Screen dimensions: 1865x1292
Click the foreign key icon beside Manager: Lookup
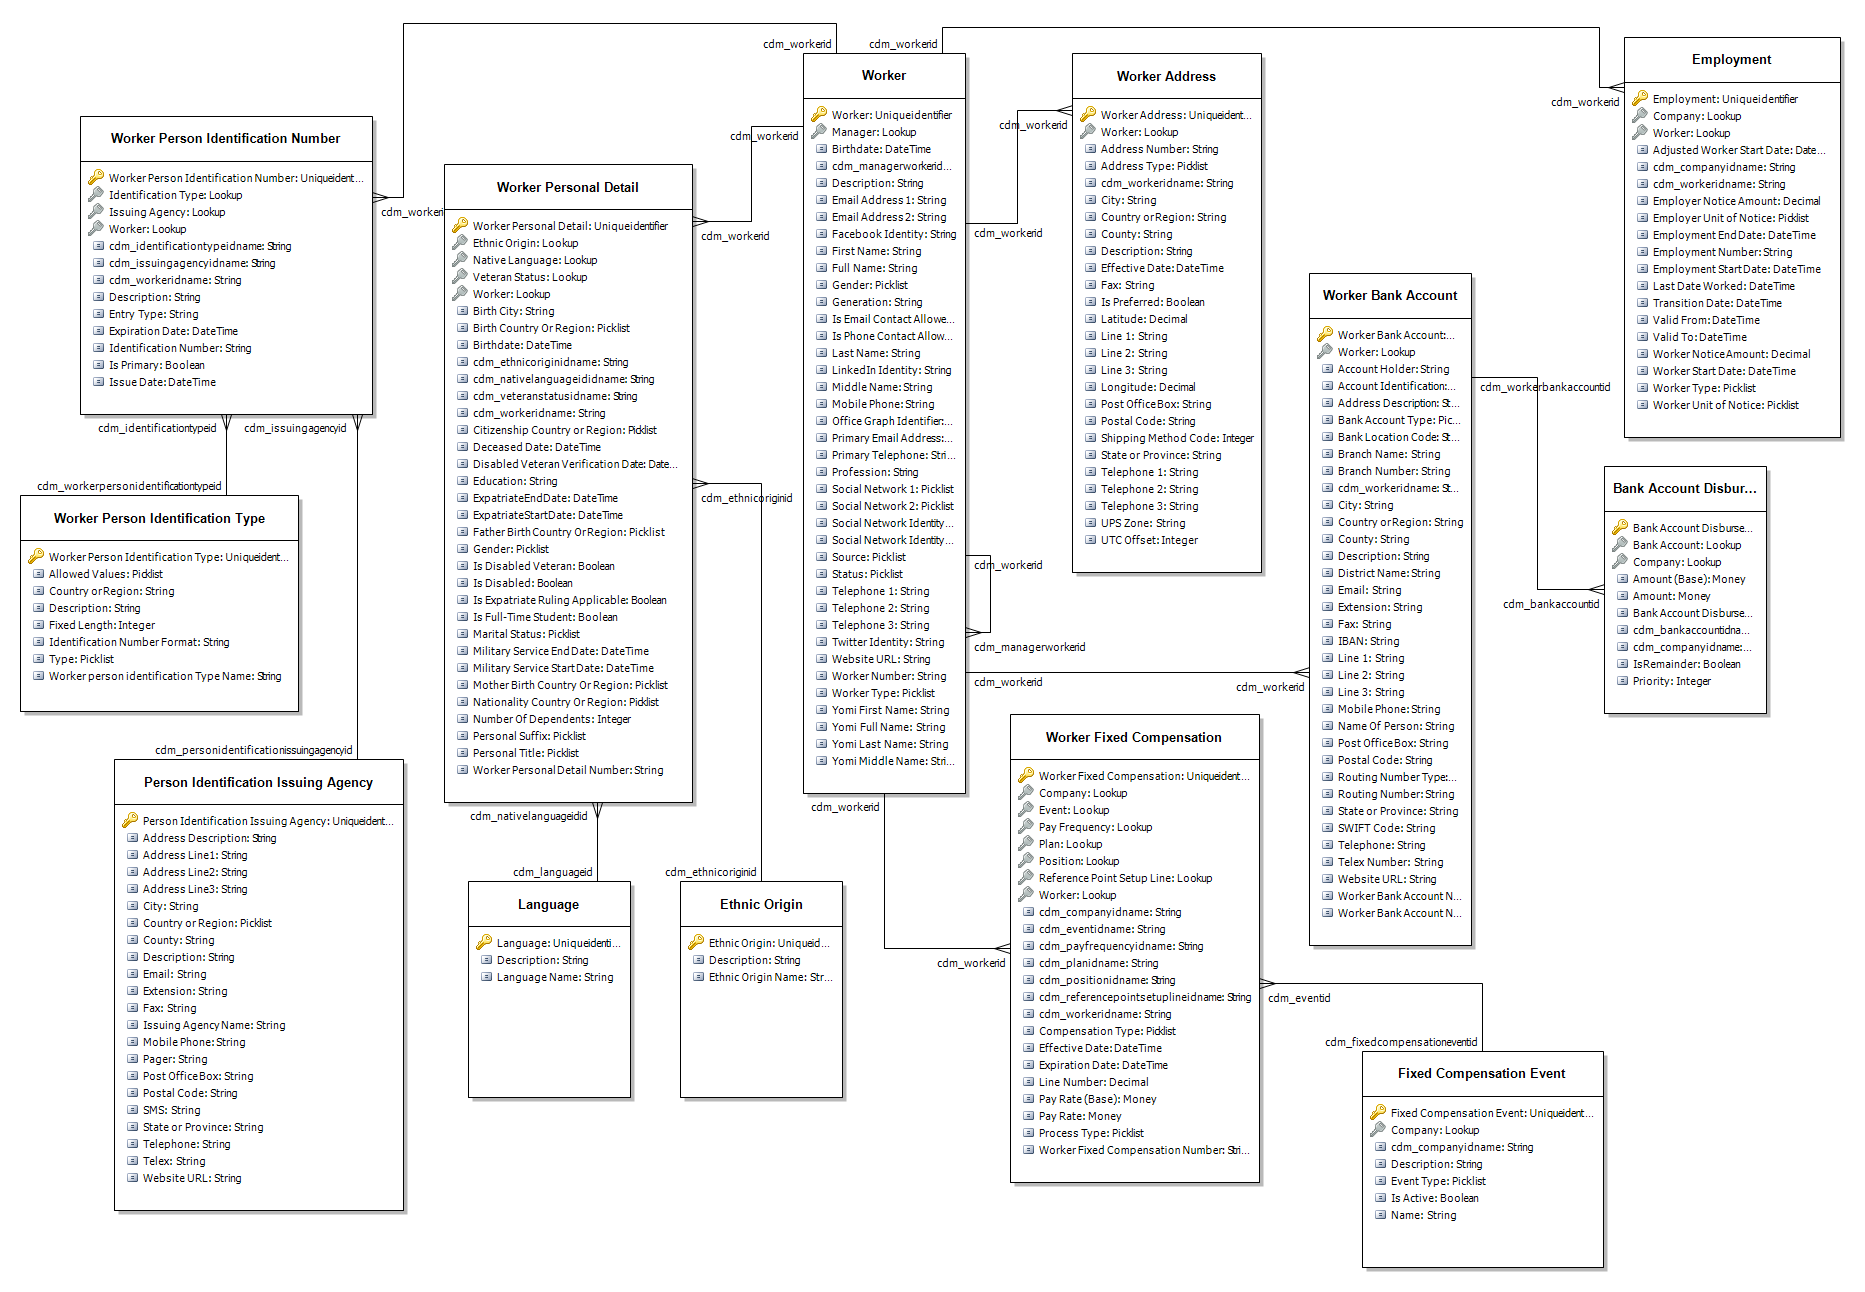pos(819,131)
